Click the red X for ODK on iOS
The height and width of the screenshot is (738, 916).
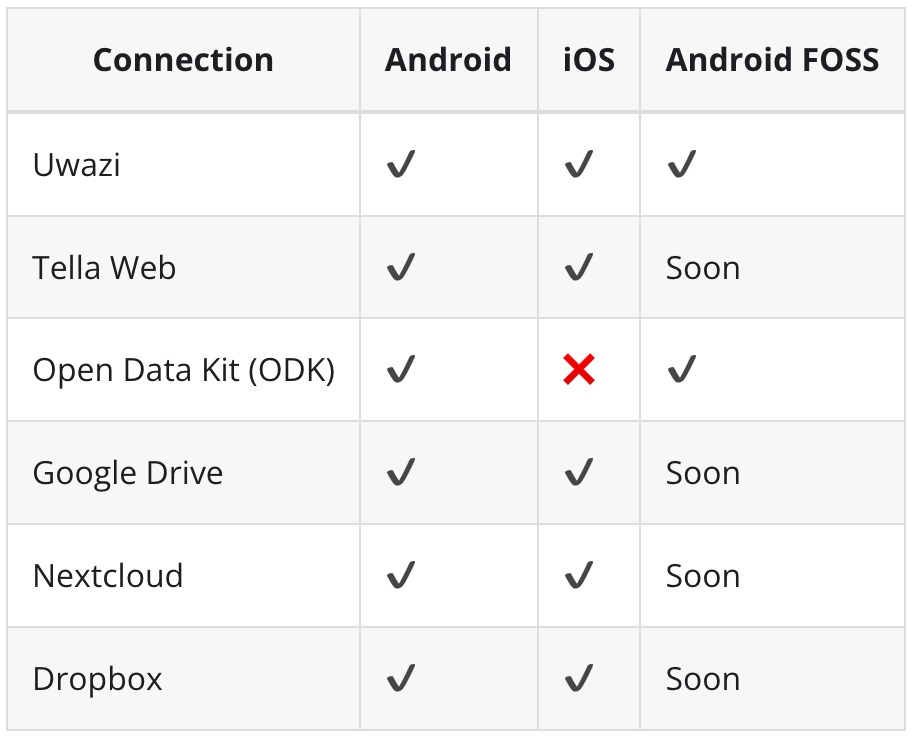579,369
